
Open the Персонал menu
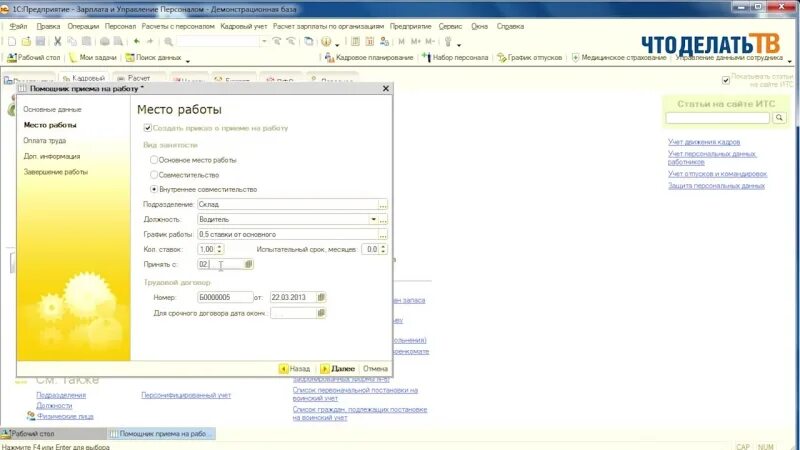(120, 26)
